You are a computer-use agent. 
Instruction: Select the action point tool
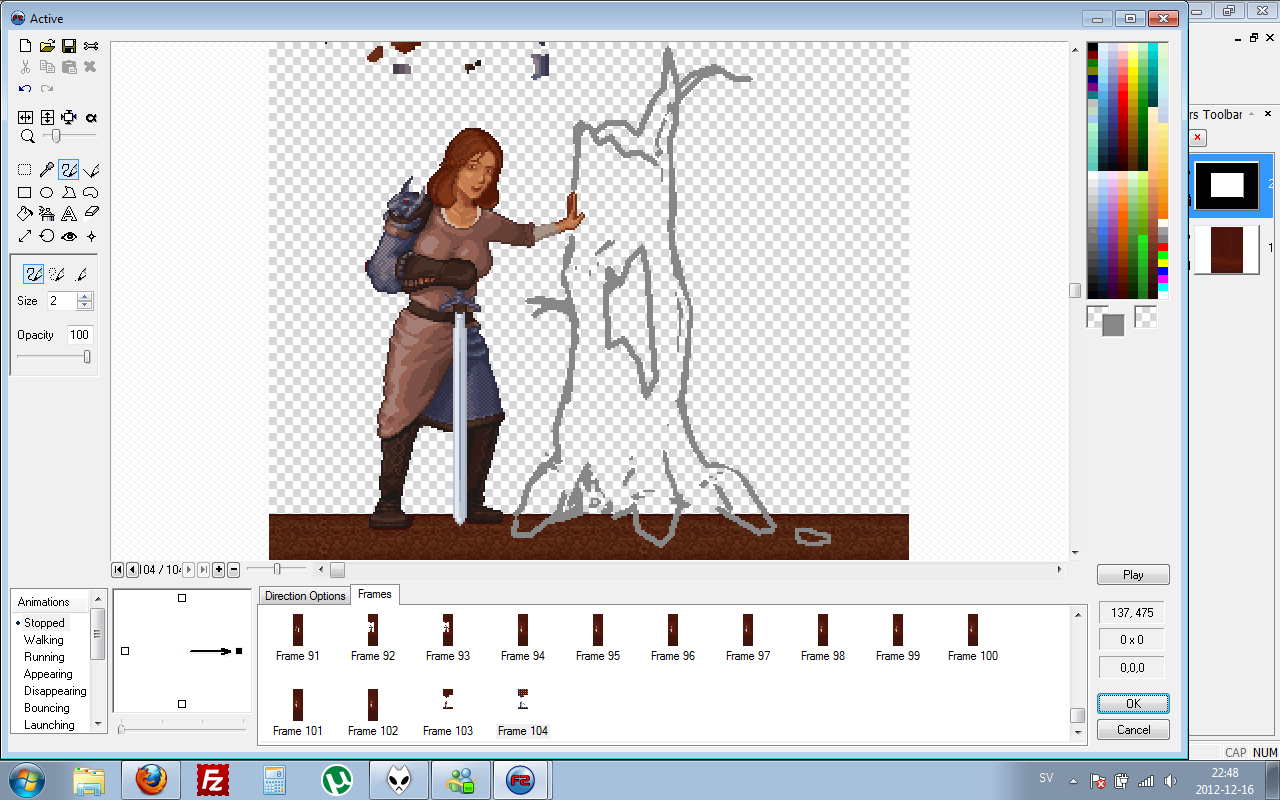91,236
